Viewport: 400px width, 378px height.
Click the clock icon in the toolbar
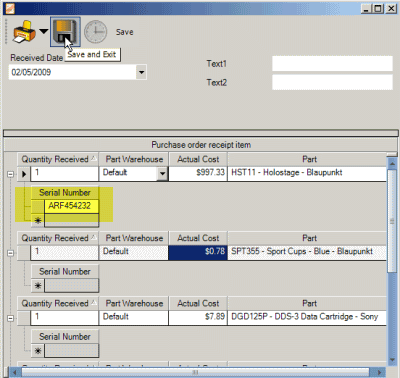[x=95, y=32]
